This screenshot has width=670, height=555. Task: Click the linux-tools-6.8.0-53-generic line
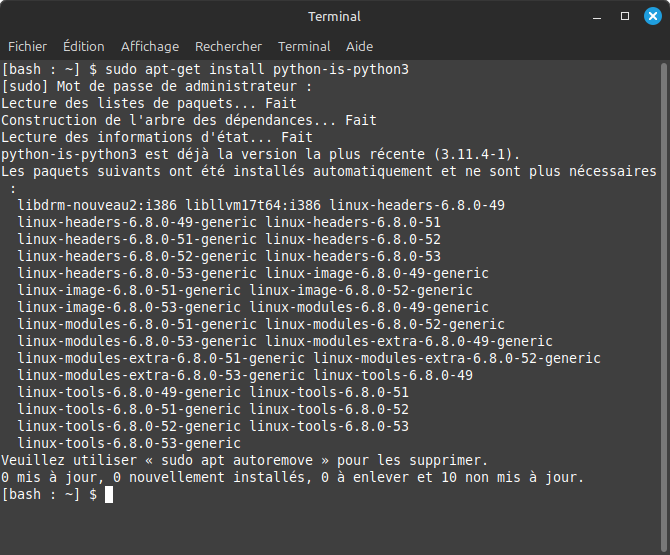click(x=129, y=443)
